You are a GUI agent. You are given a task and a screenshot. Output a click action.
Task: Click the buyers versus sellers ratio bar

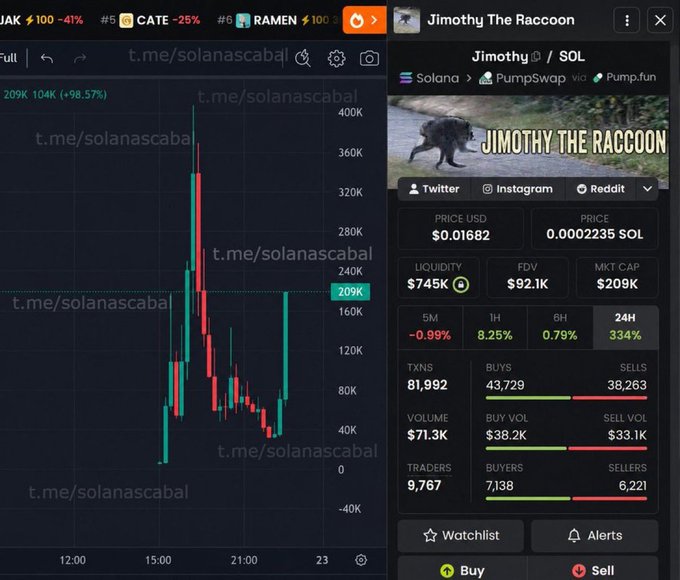[566, 498]
